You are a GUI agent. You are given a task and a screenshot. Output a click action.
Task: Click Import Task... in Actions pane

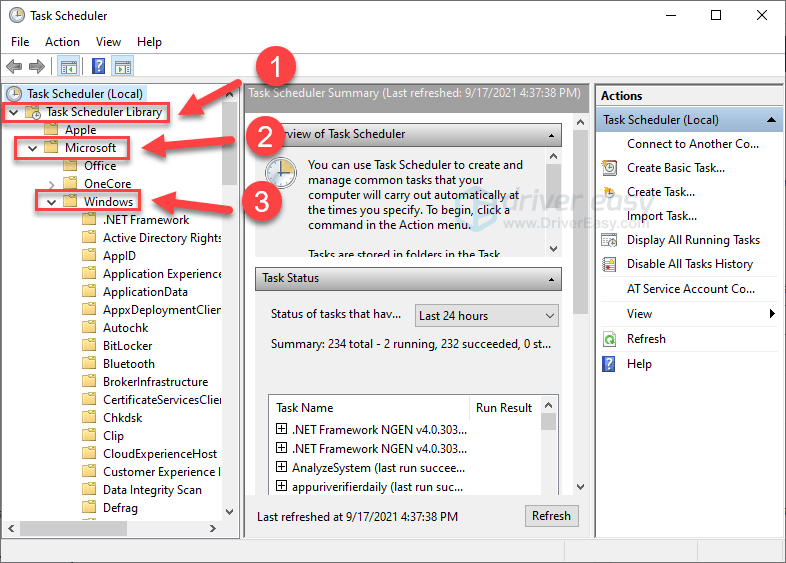(x=661, y=216)
